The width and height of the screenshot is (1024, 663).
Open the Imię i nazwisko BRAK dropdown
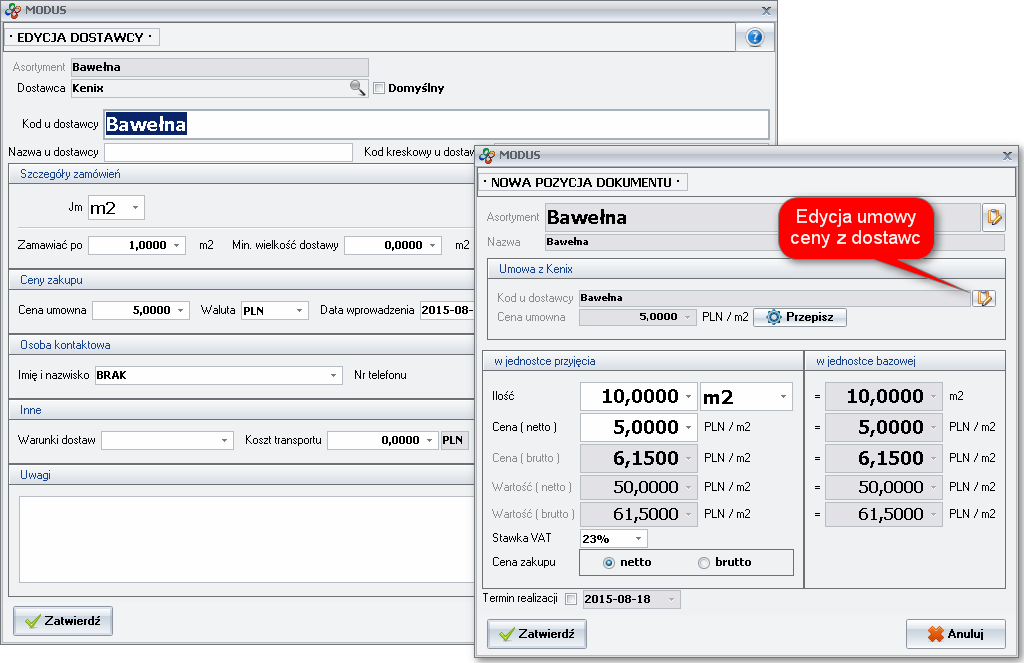(334, 376)
